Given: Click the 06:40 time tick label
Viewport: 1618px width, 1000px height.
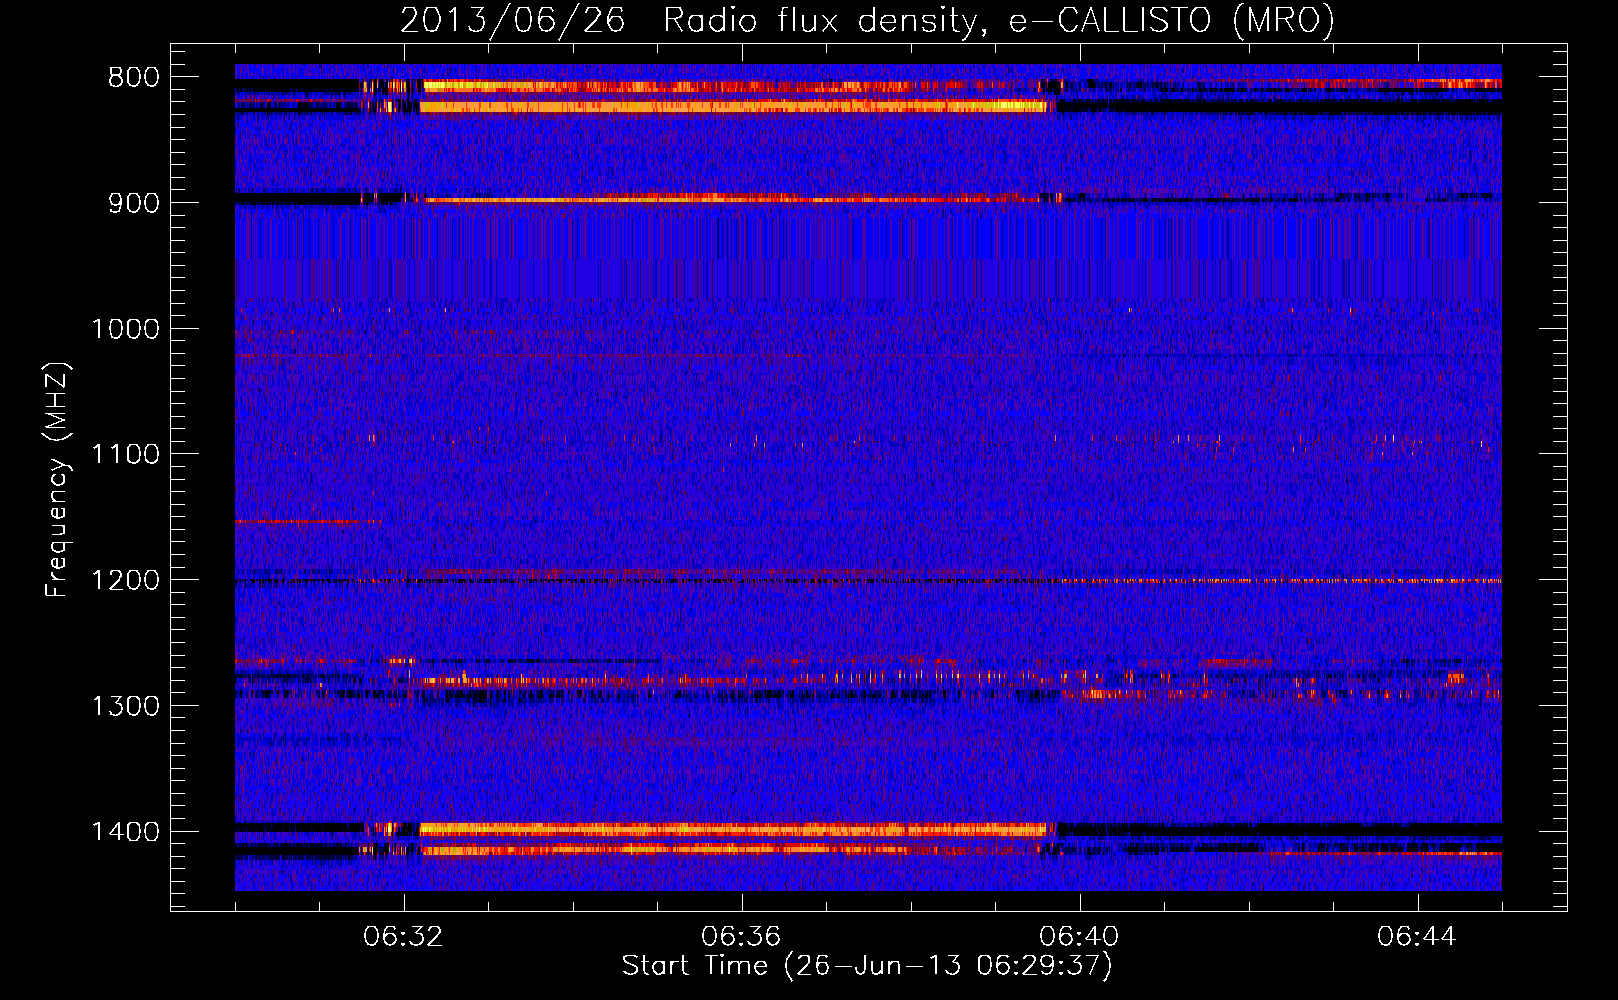Looking at the screenshot, I should [1079, 937].
